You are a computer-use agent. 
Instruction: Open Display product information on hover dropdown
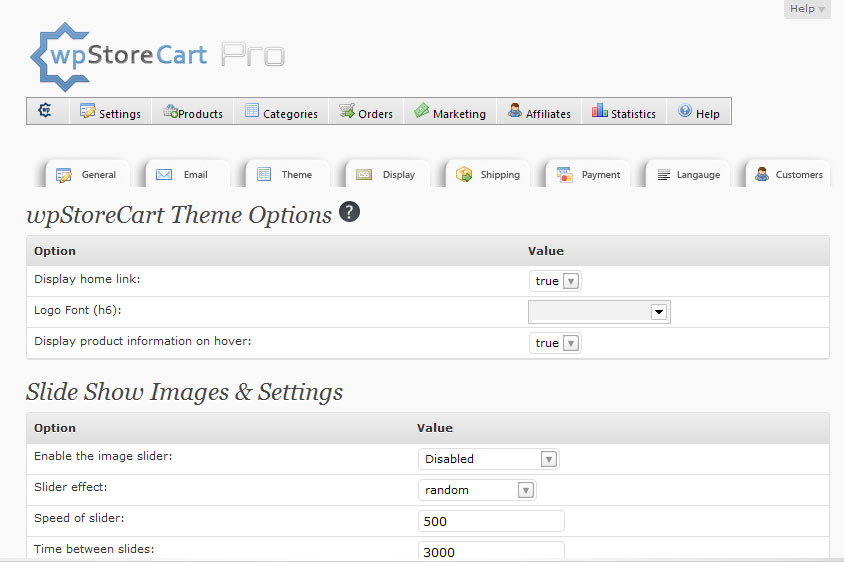click(x=555, y=343)
